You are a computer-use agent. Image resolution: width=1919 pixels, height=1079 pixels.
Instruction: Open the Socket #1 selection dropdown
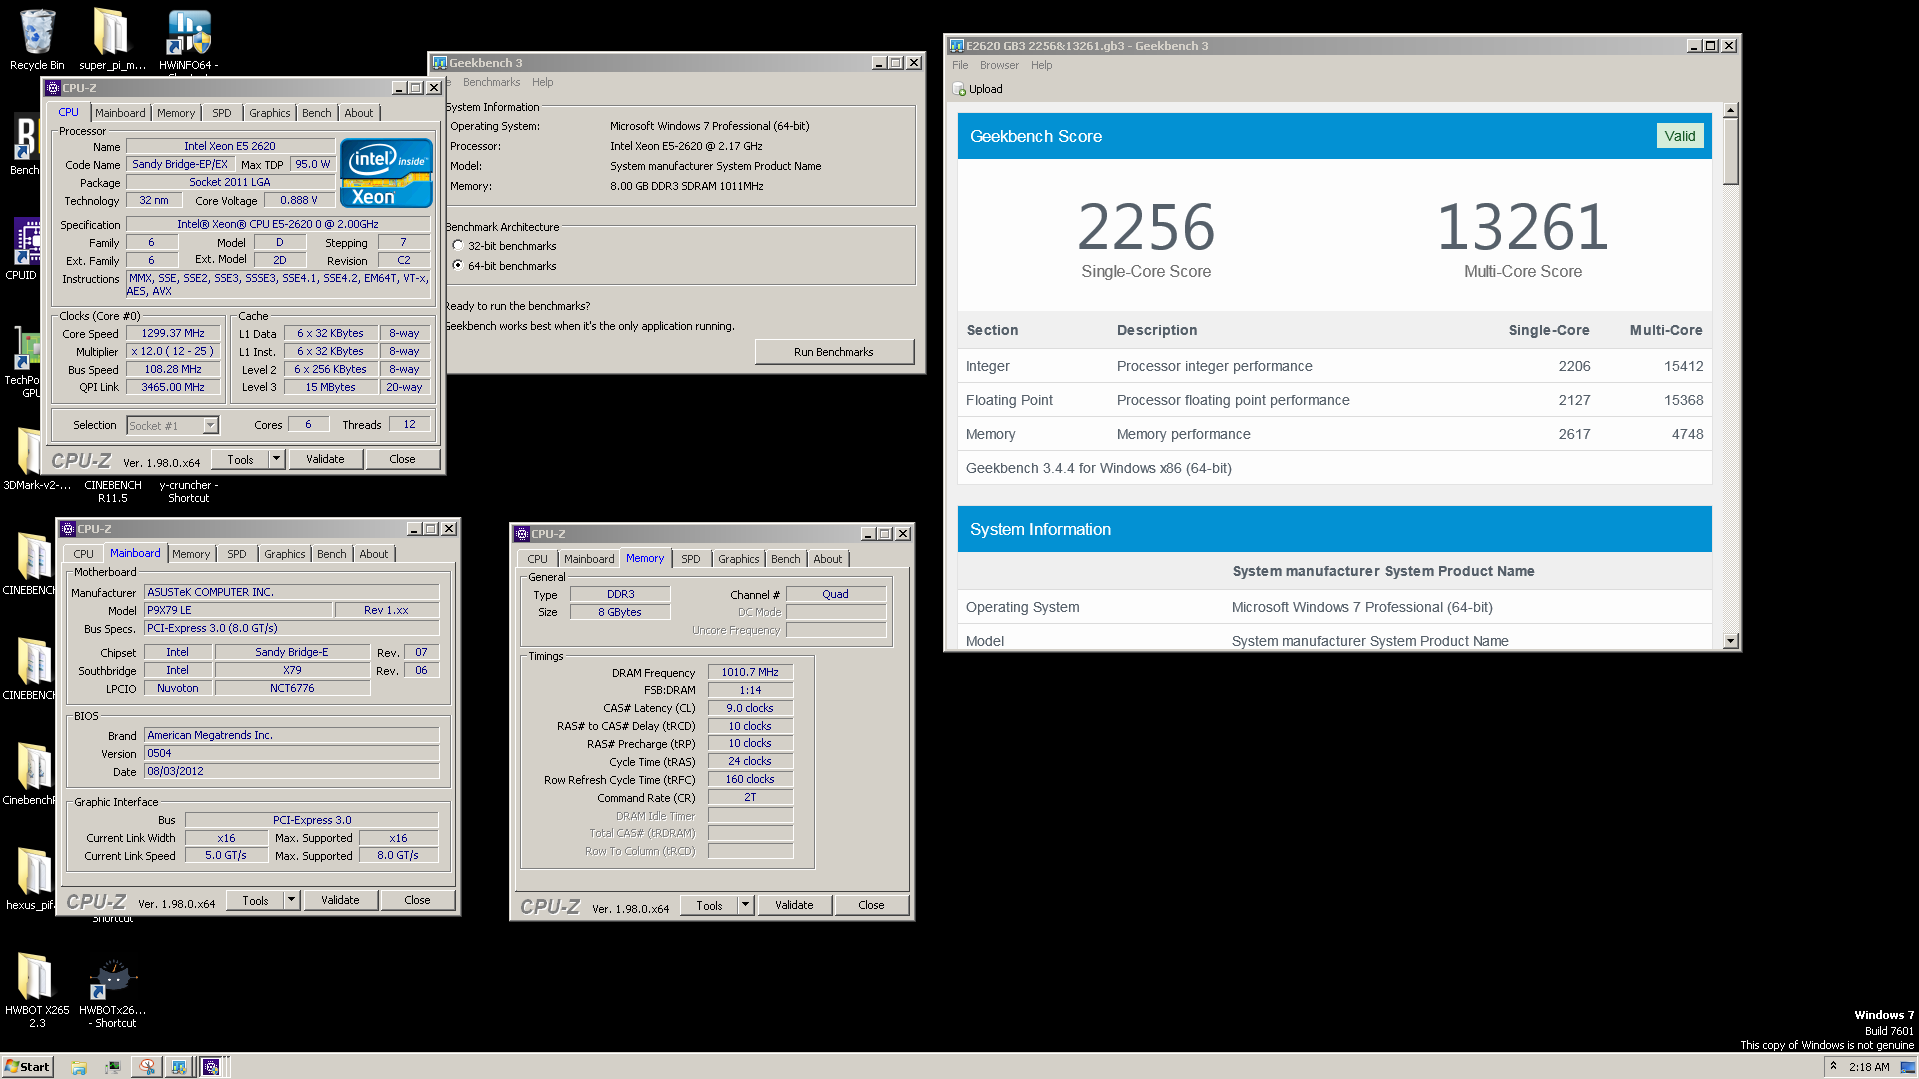210,426
